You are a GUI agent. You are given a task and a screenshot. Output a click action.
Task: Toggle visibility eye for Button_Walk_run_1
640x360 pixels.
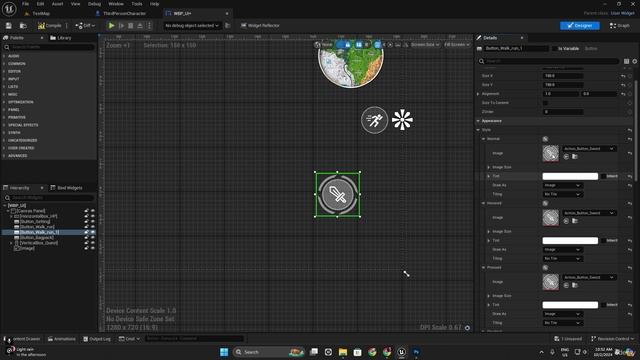pyautogui.click(x=93, y=232)
